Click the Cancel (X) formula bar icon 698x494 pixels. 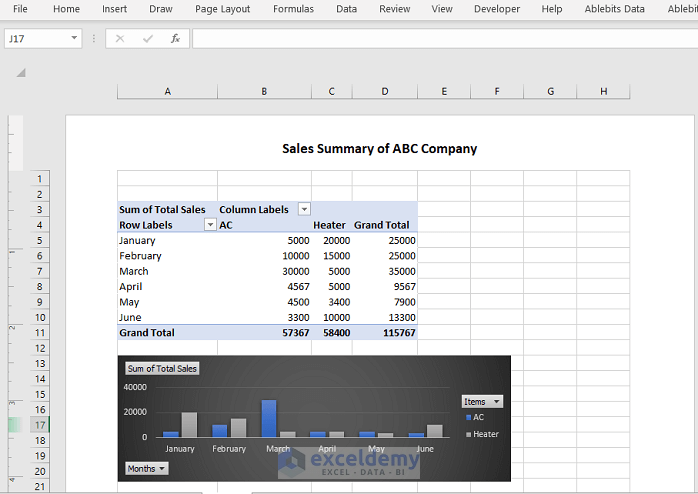tap(120, 39)
